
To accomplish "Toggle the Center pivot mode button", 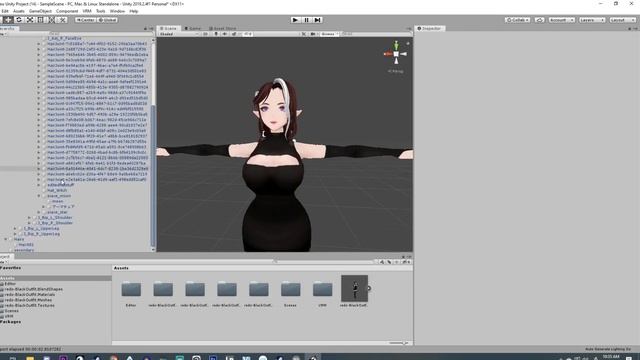I will pyautogui.click(x=85, y=20).
